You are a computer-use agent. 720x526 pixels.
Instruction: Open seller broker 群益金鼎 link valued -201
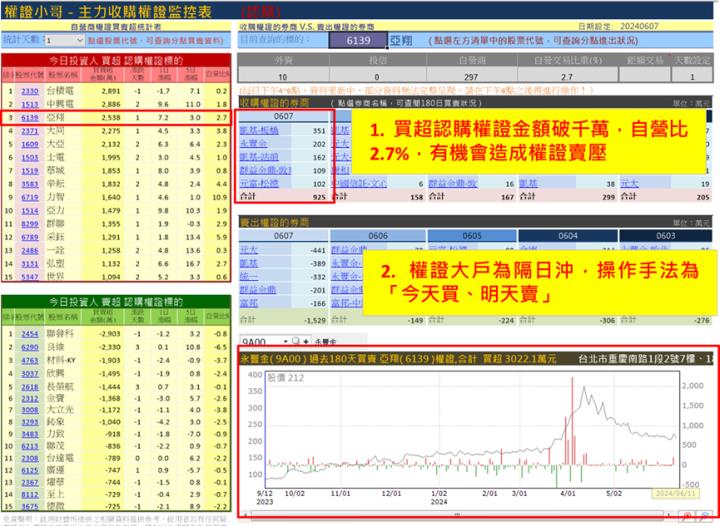[258, 290]
